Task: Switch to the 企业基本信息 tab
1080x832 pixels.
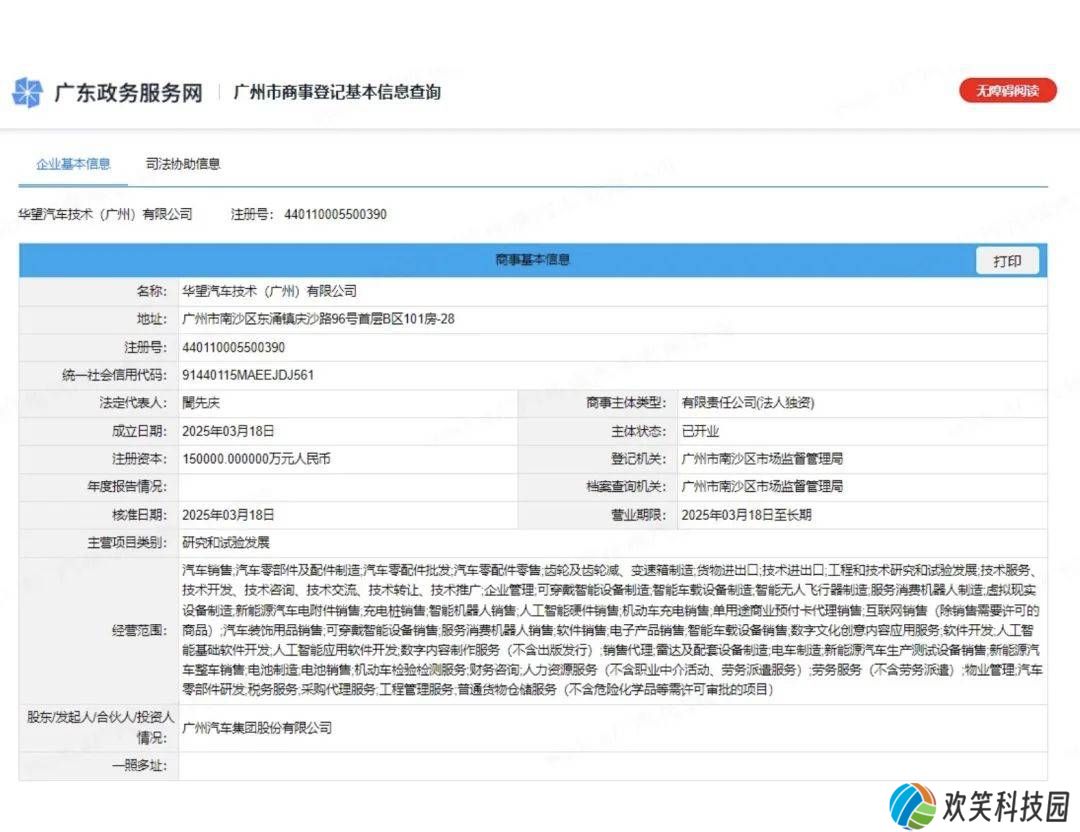Action: [73, 164]
